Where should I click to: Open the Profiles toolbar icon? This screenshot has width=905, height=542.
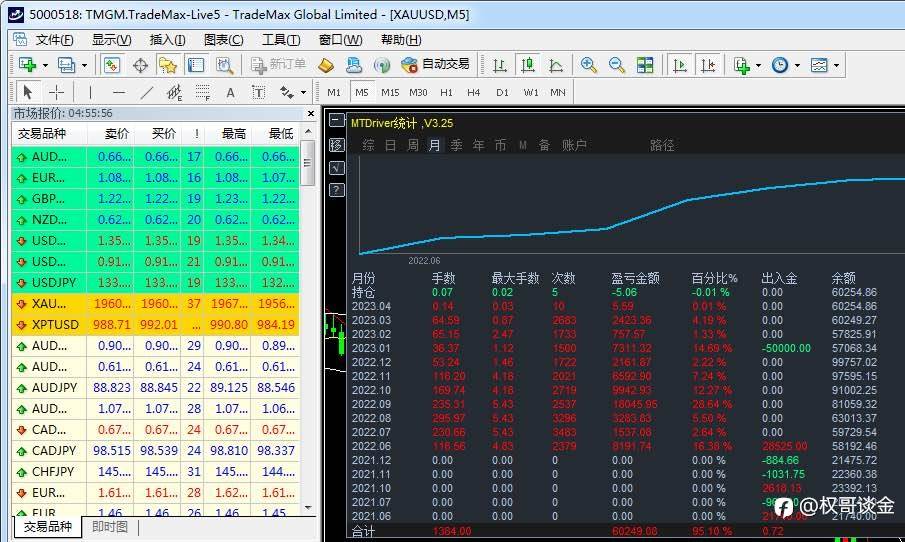(66, 65)
